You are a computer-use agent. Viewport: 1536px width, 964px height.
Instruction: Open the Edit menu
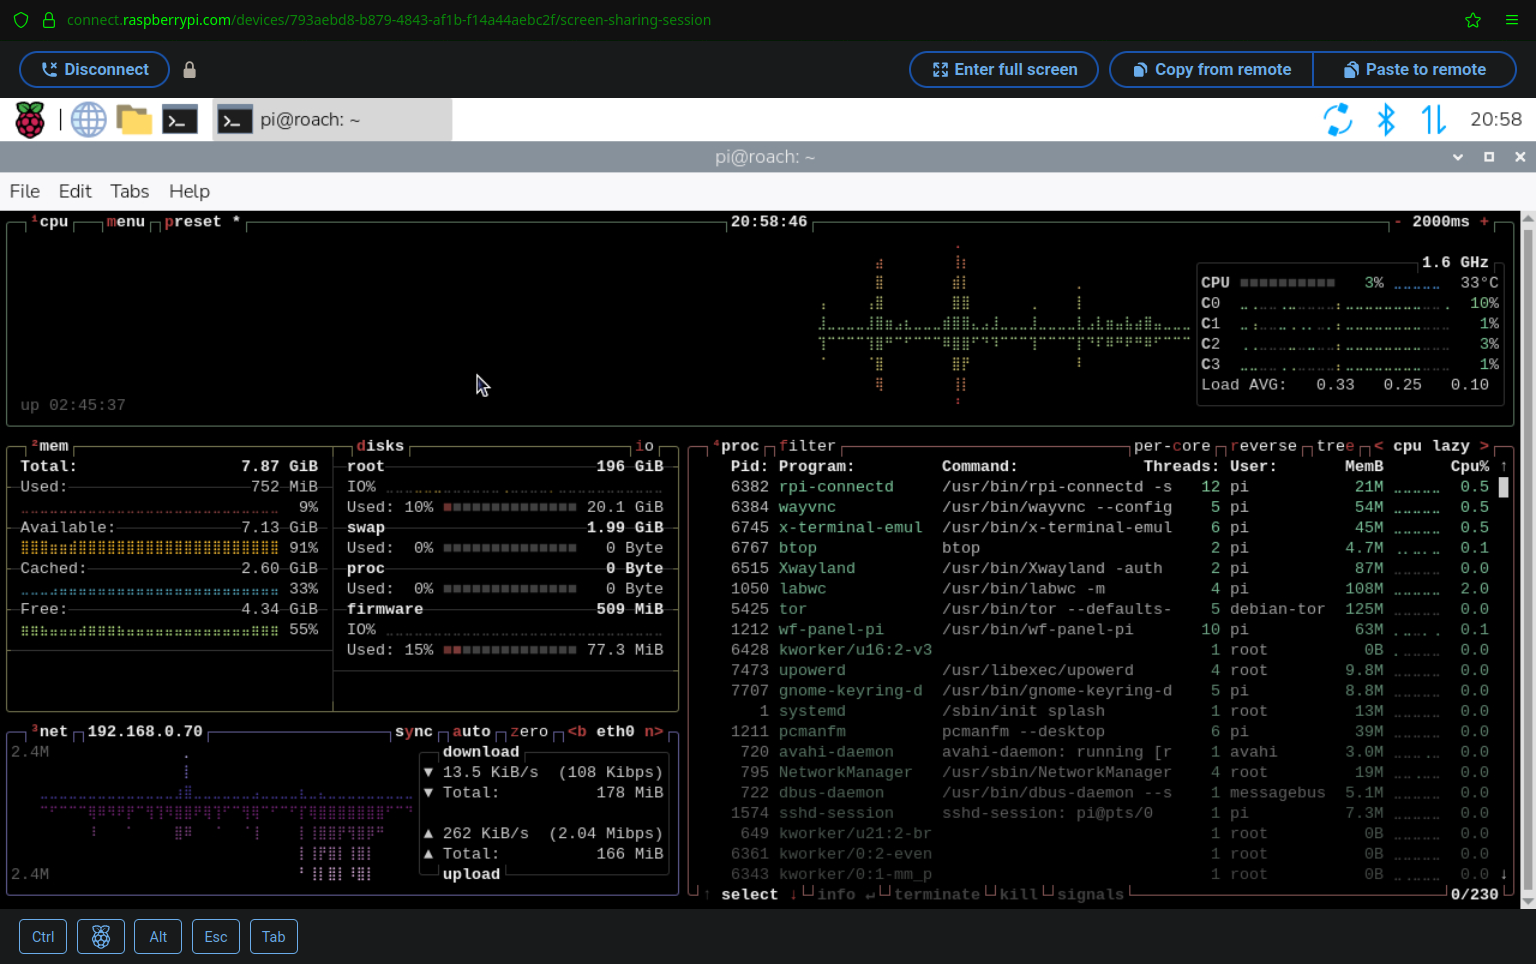75,191
